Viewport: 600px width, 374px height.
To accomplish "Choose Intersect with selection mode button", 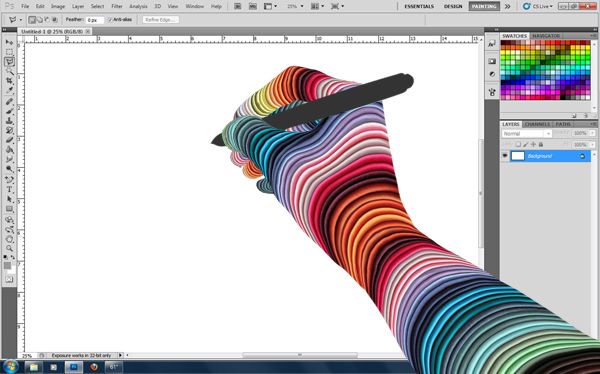I will pos(55,20).
